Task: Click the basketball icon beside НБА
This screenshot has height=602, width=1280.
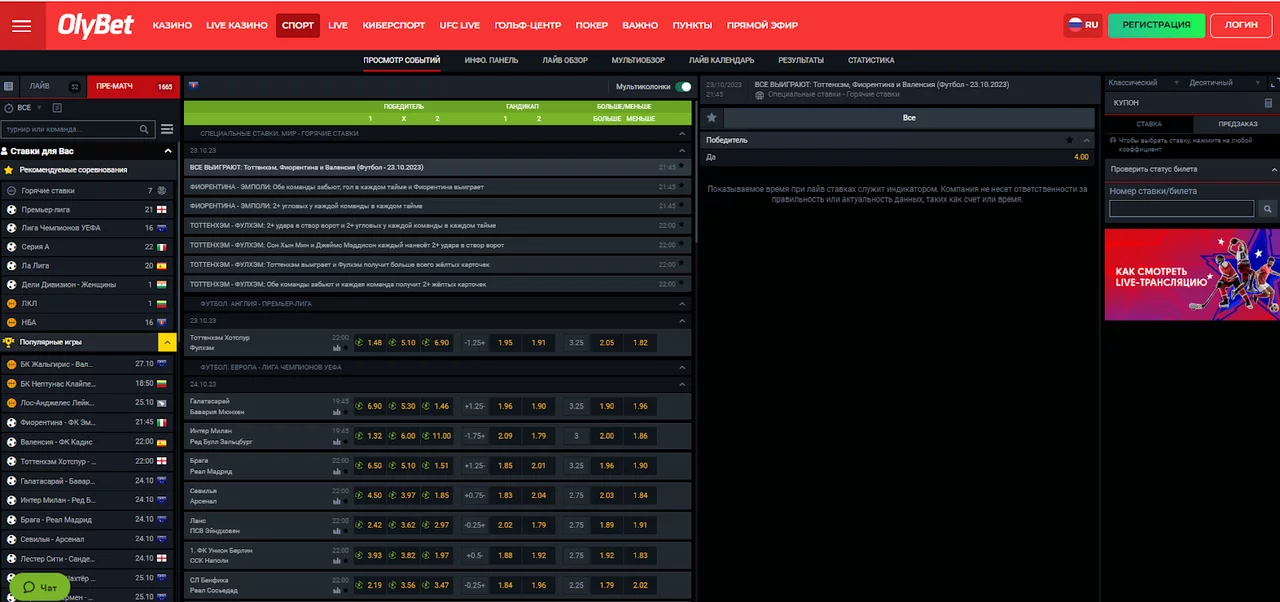Action: (x=11, y=322)
